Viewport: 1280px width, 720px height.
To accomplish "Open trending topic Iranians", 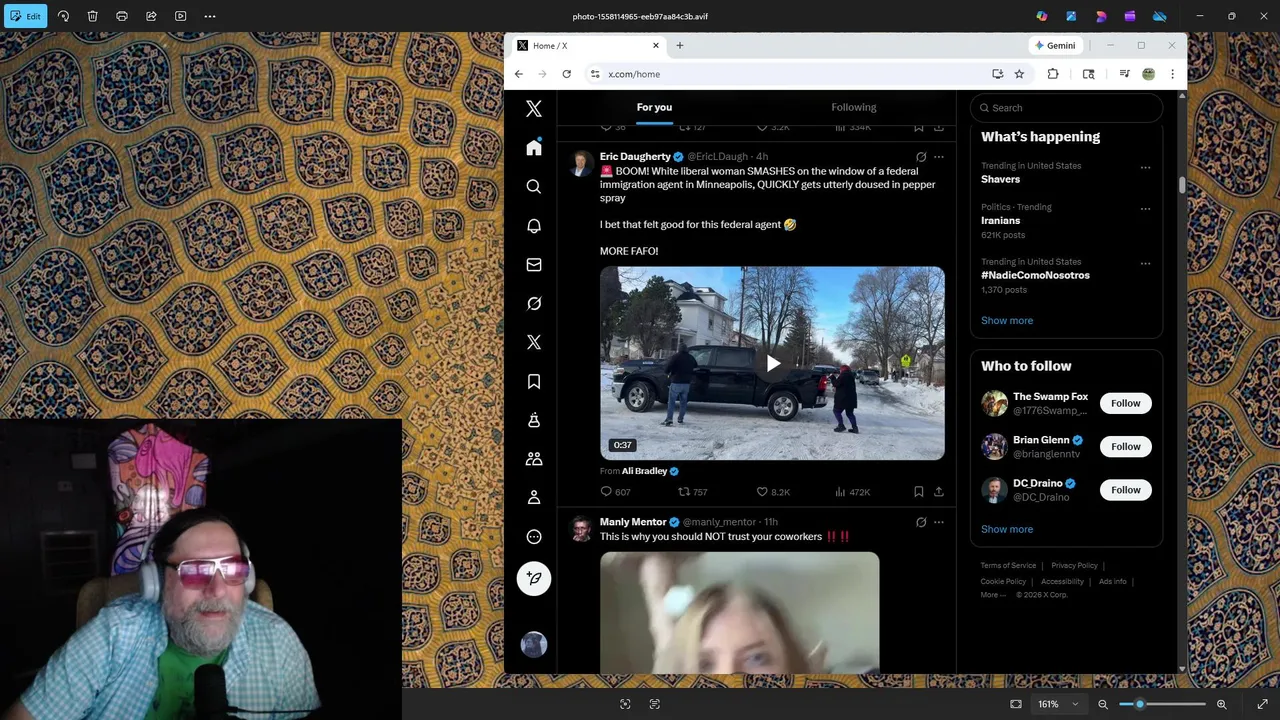I will coord(1000,220).
